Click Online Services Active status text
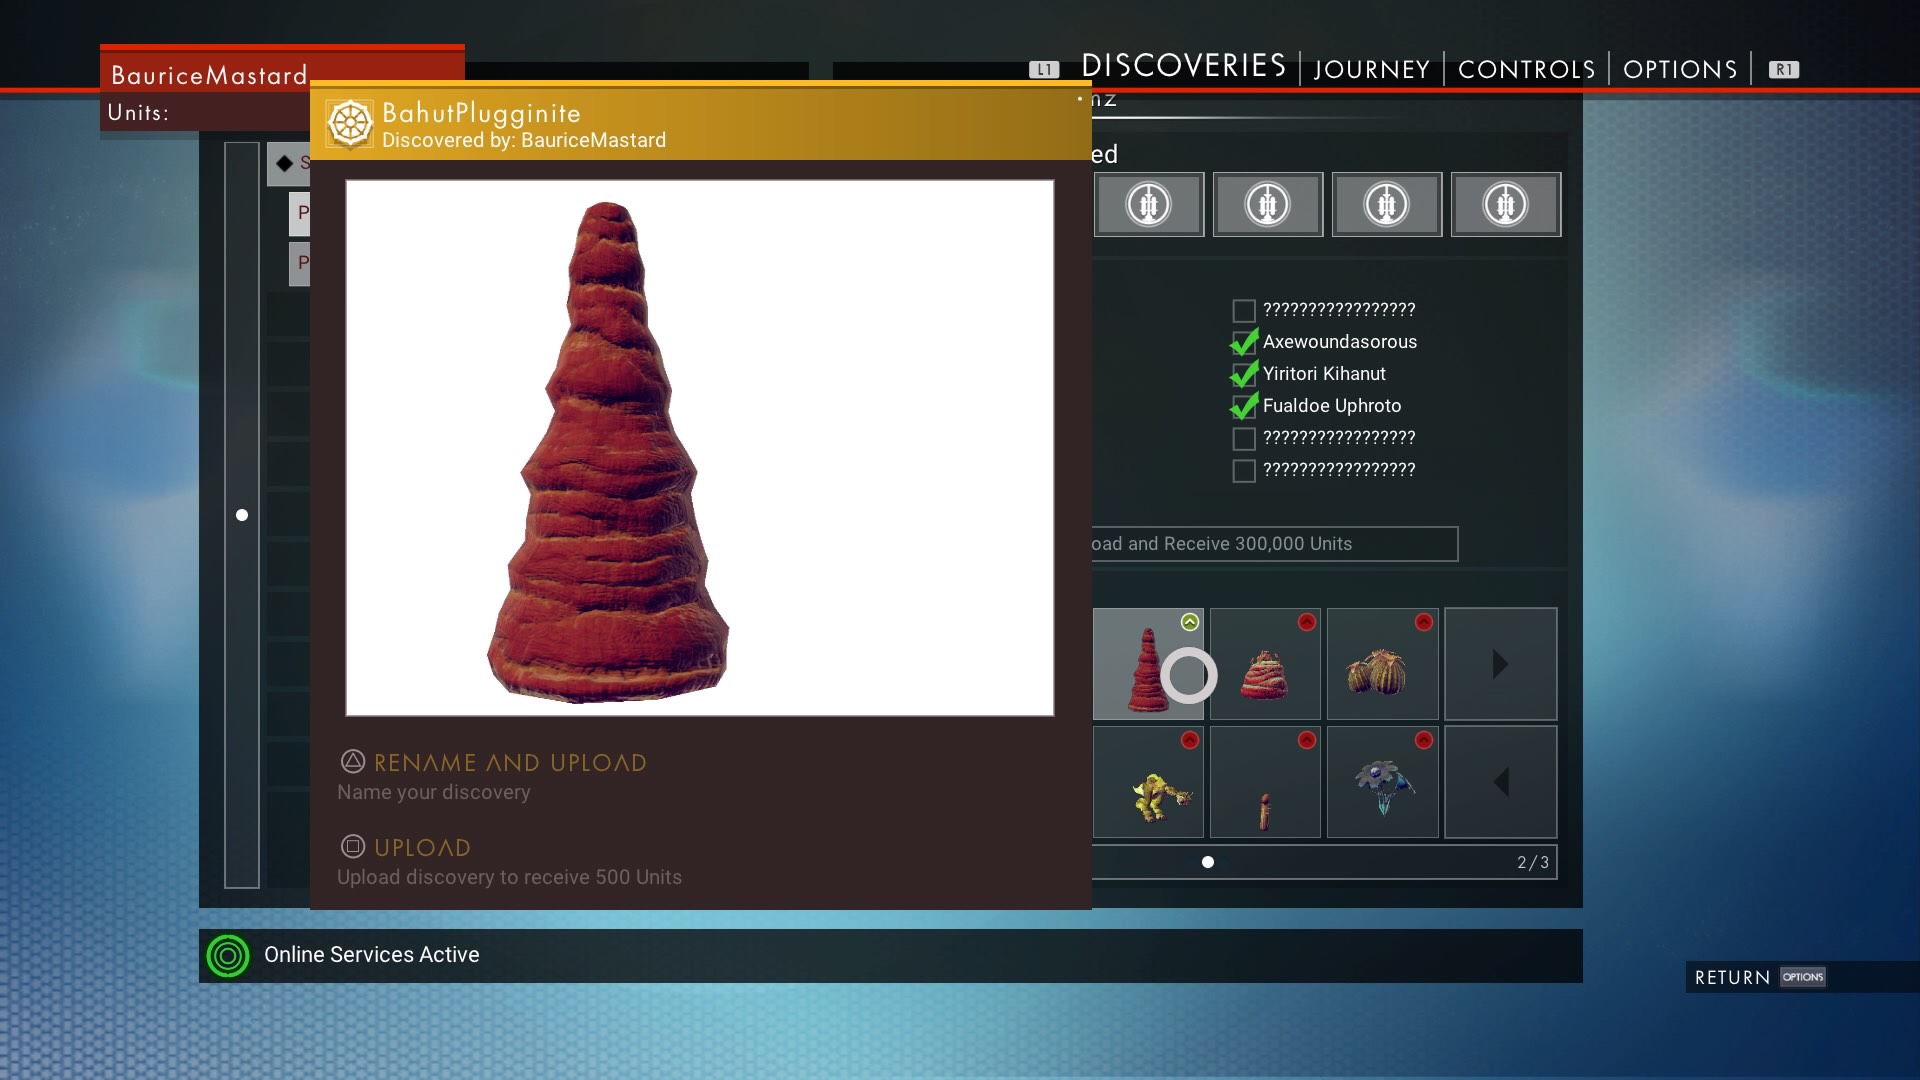Screen dimensions: 1920x1080 [x=371, y=955]
